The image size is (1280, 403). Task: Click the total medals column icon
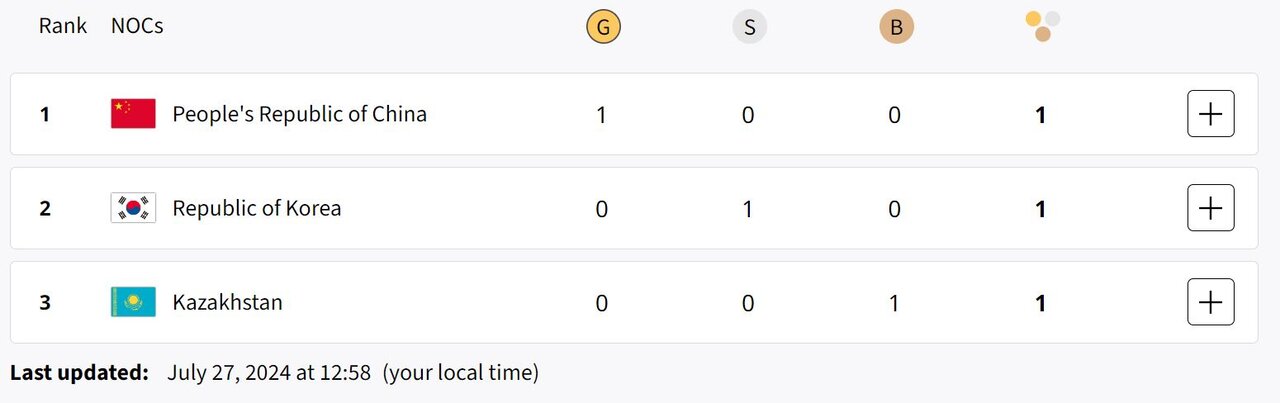(1043, 27)
